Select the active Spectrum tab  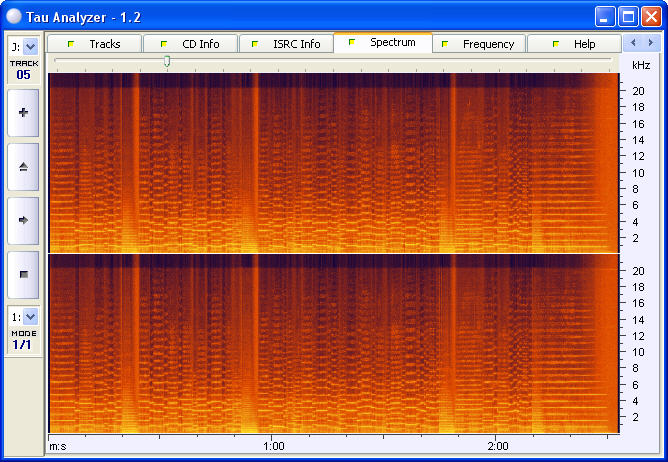(x=382, y=43)
